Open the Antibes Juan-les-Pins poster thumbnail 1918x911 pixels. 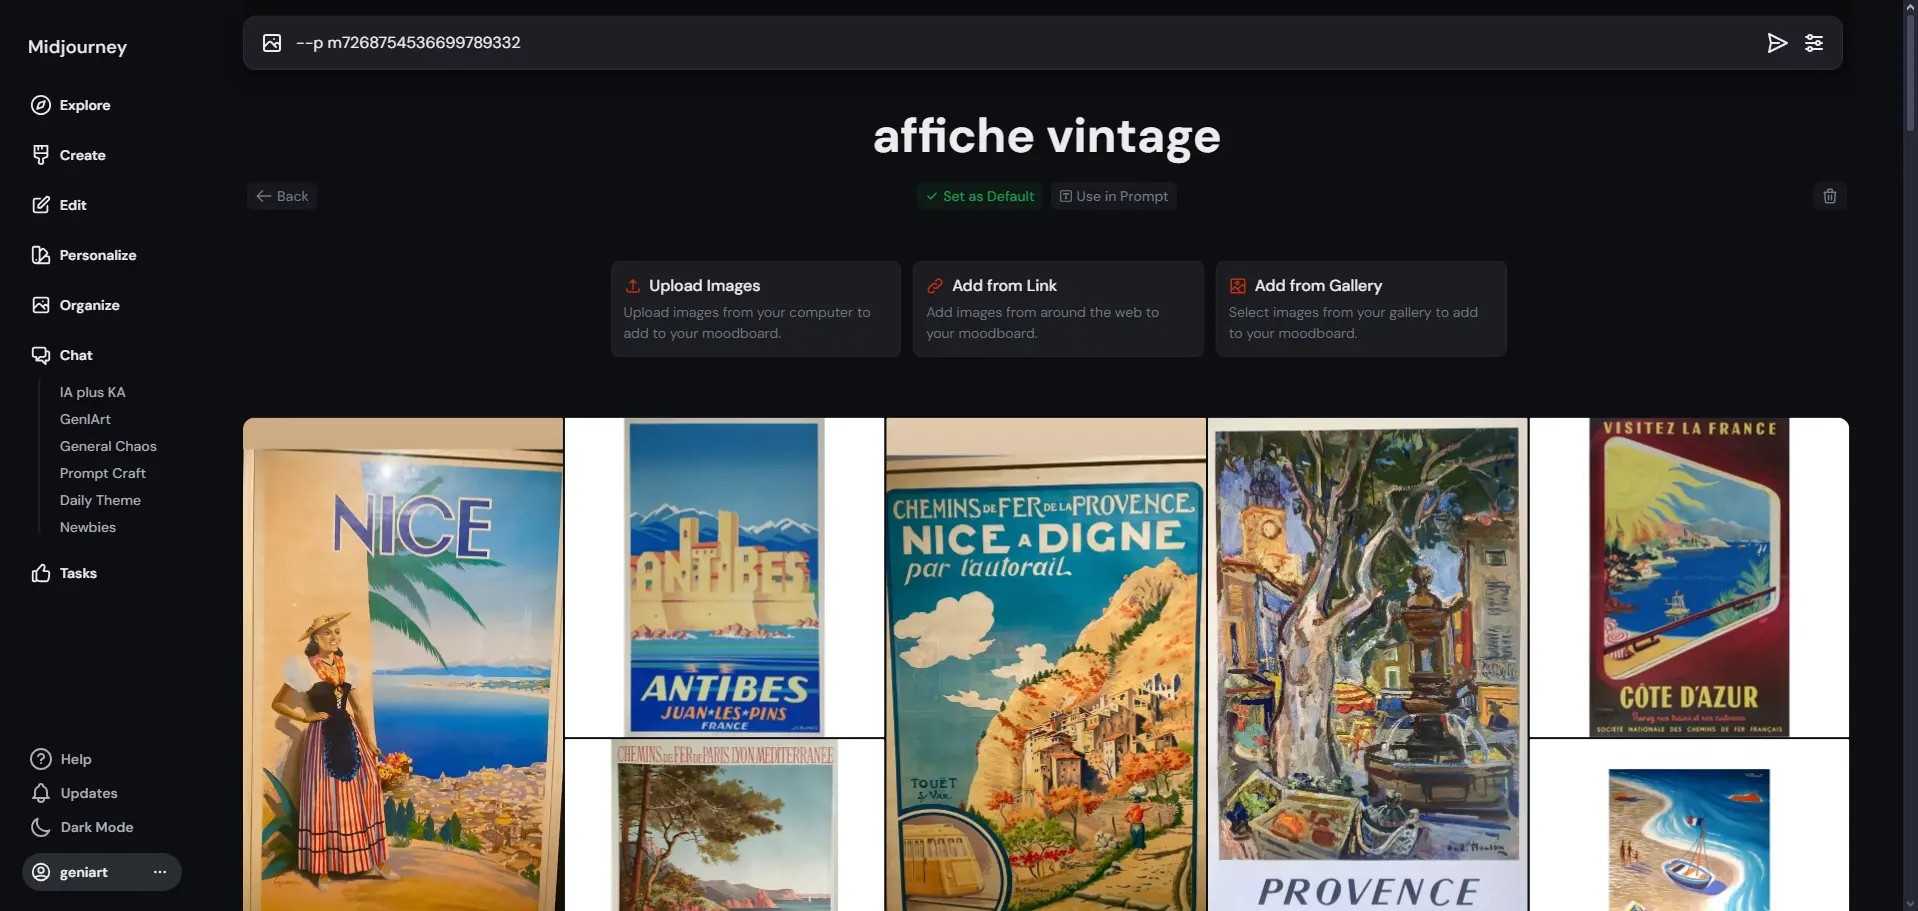pyautogui.click(x=725, y=577)
